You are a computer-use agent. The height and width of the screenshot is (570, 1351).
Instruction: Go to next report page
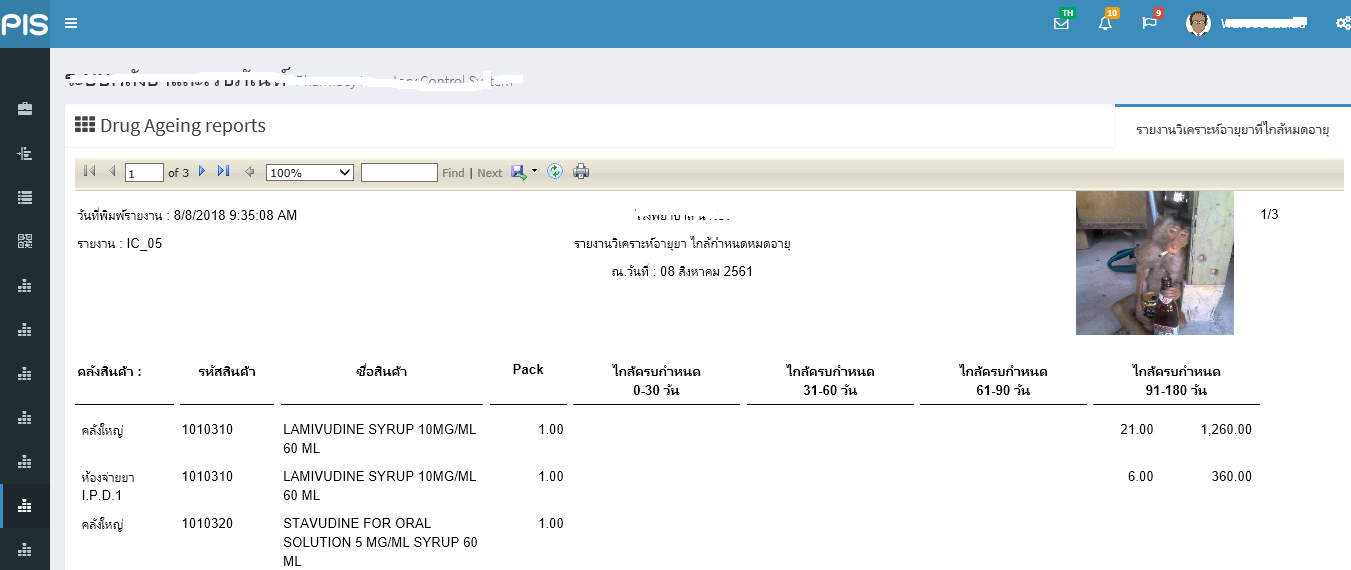(202, 172)
